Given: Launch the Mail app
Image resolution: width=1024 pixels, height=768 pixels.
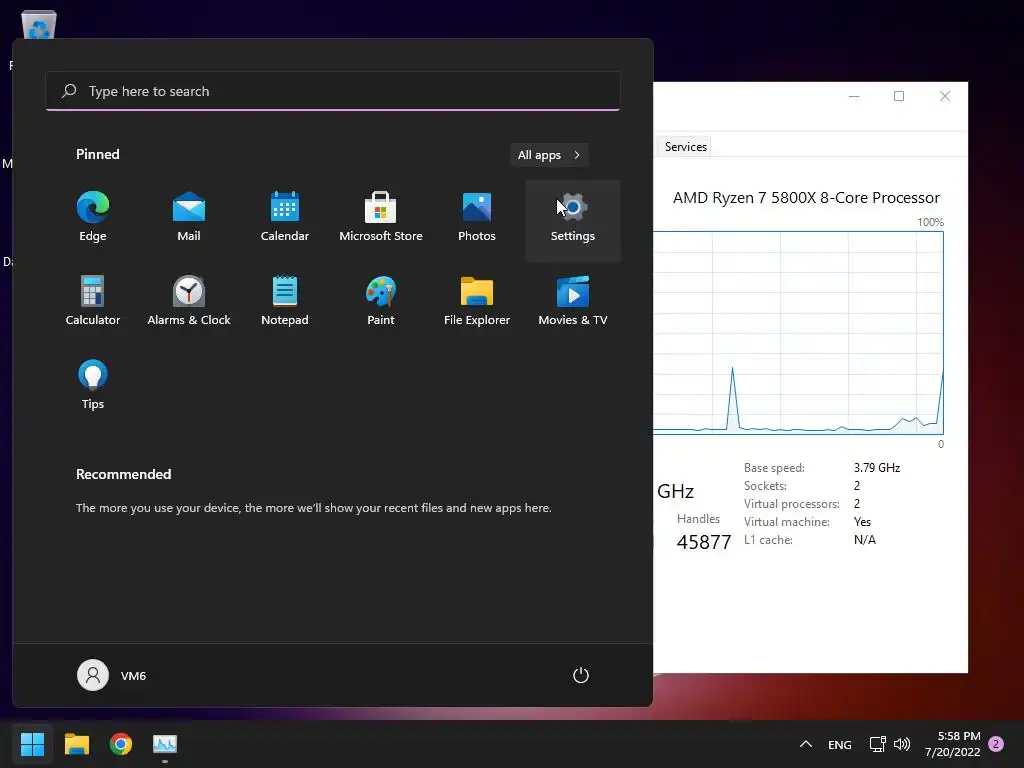Looking at the screenshot, I should pos(189,217).
